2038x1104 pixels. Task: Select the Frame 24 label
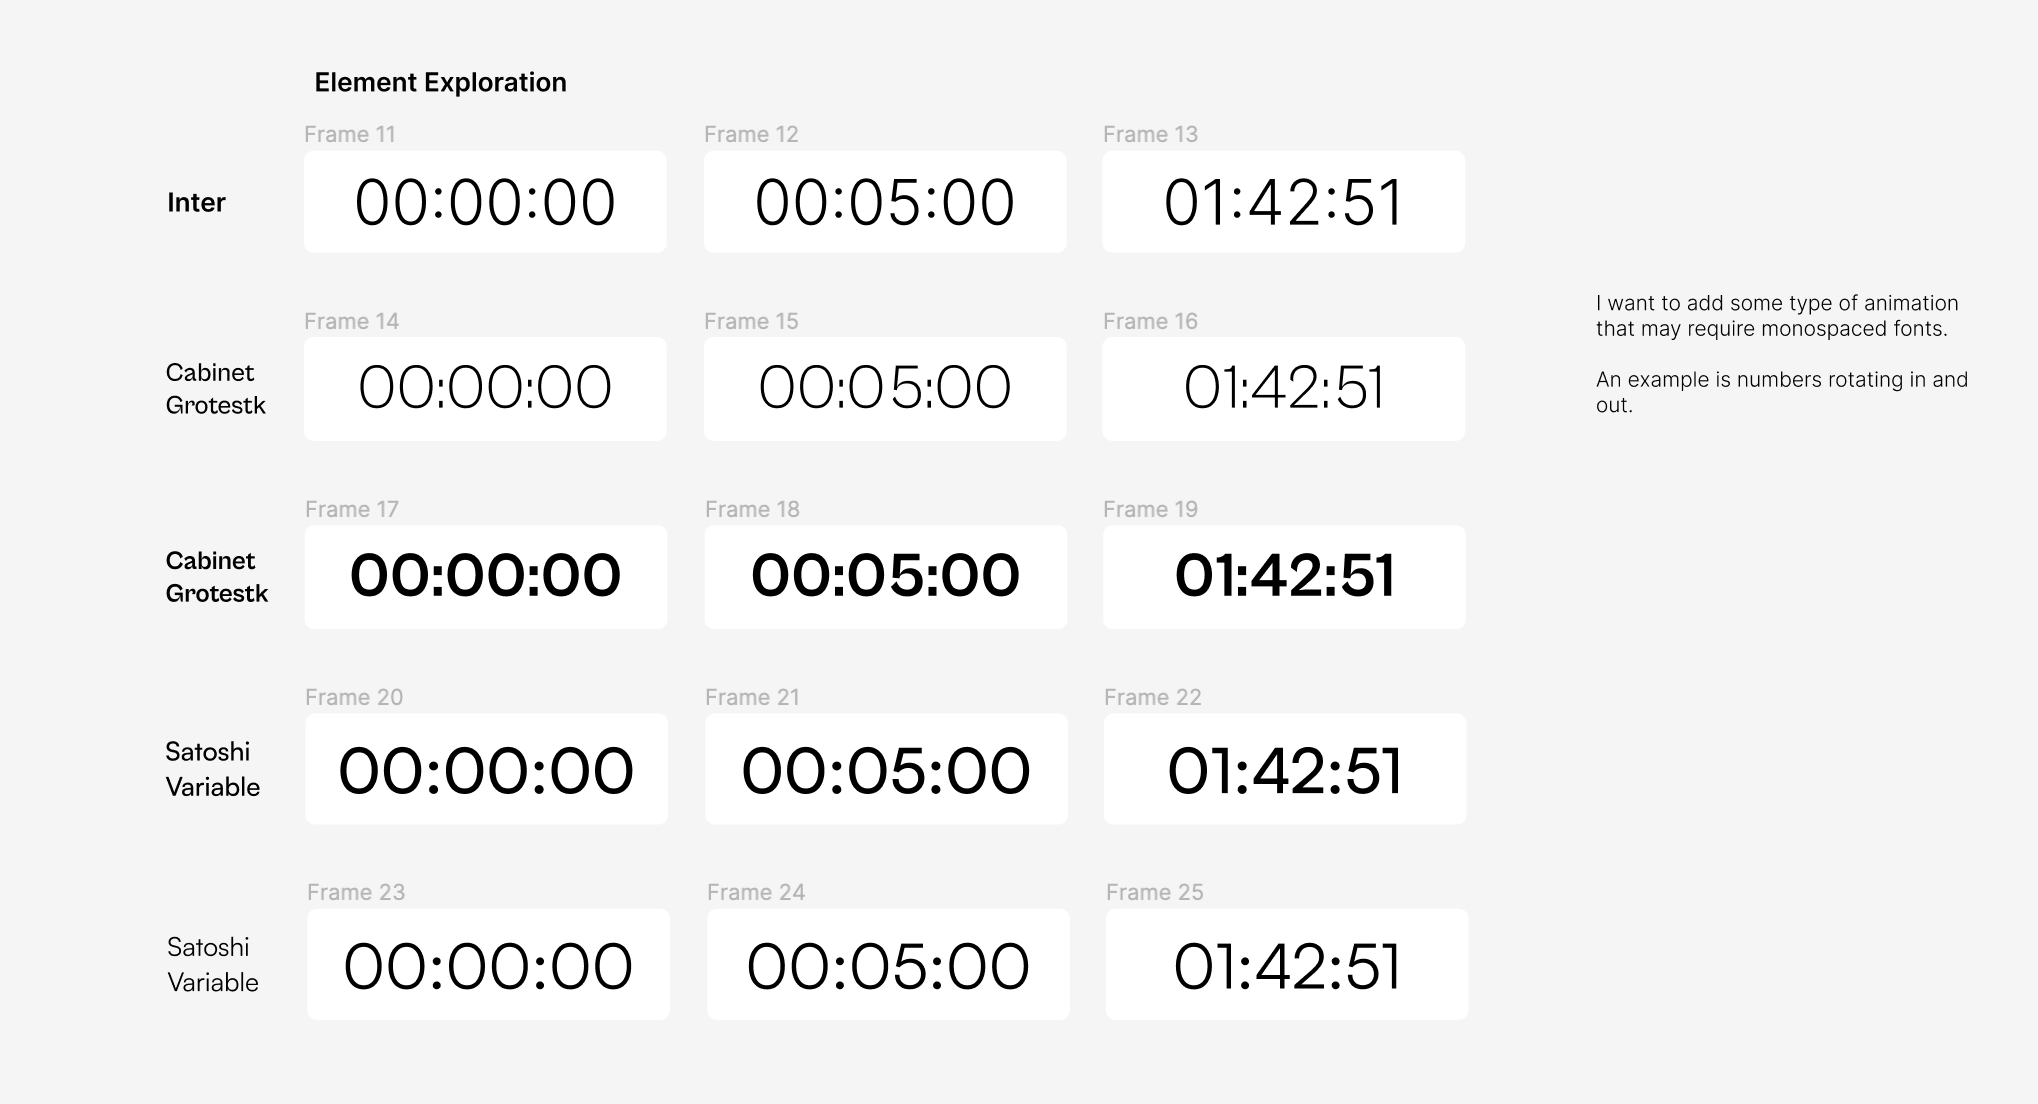coord(756,892)
